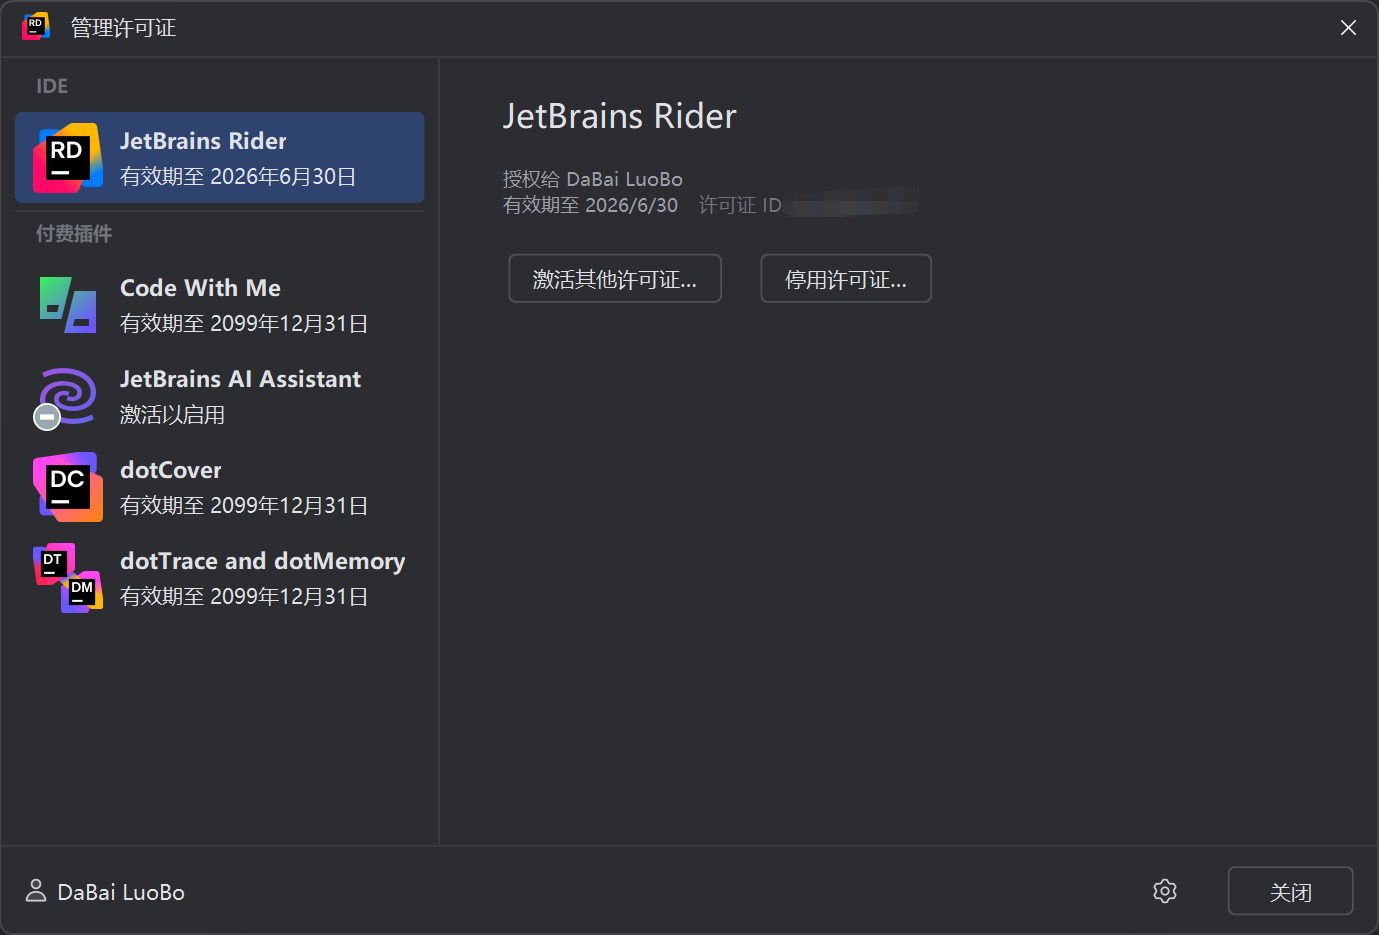1379x935 pixels.
Task: Click the dotCover DC icon
Action: click(68, 487)
